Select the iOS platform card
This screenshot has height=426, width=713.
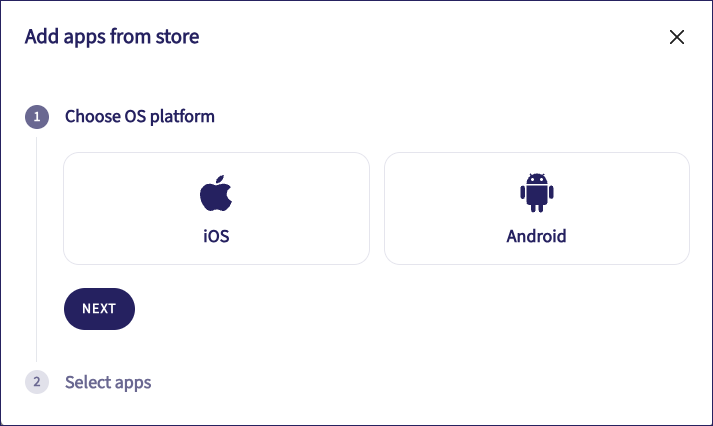click(x=216, y=208)
